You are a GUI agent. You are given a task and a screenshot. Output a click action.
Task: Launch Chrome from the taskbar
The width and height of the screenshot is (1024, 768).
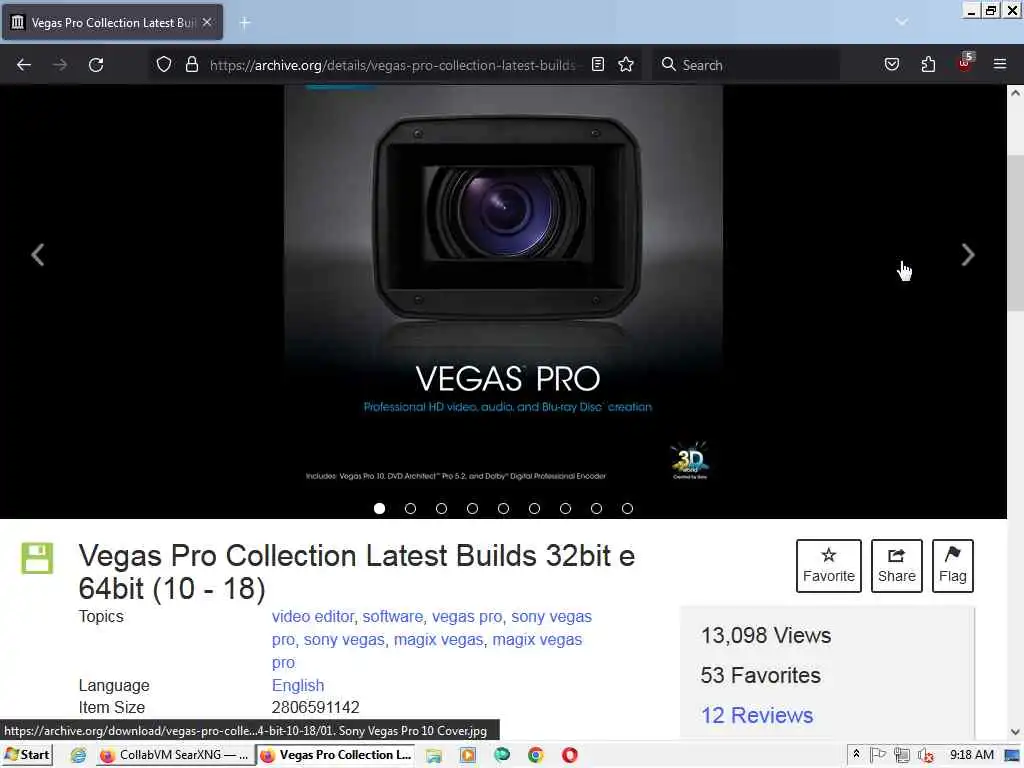(536, 755)
